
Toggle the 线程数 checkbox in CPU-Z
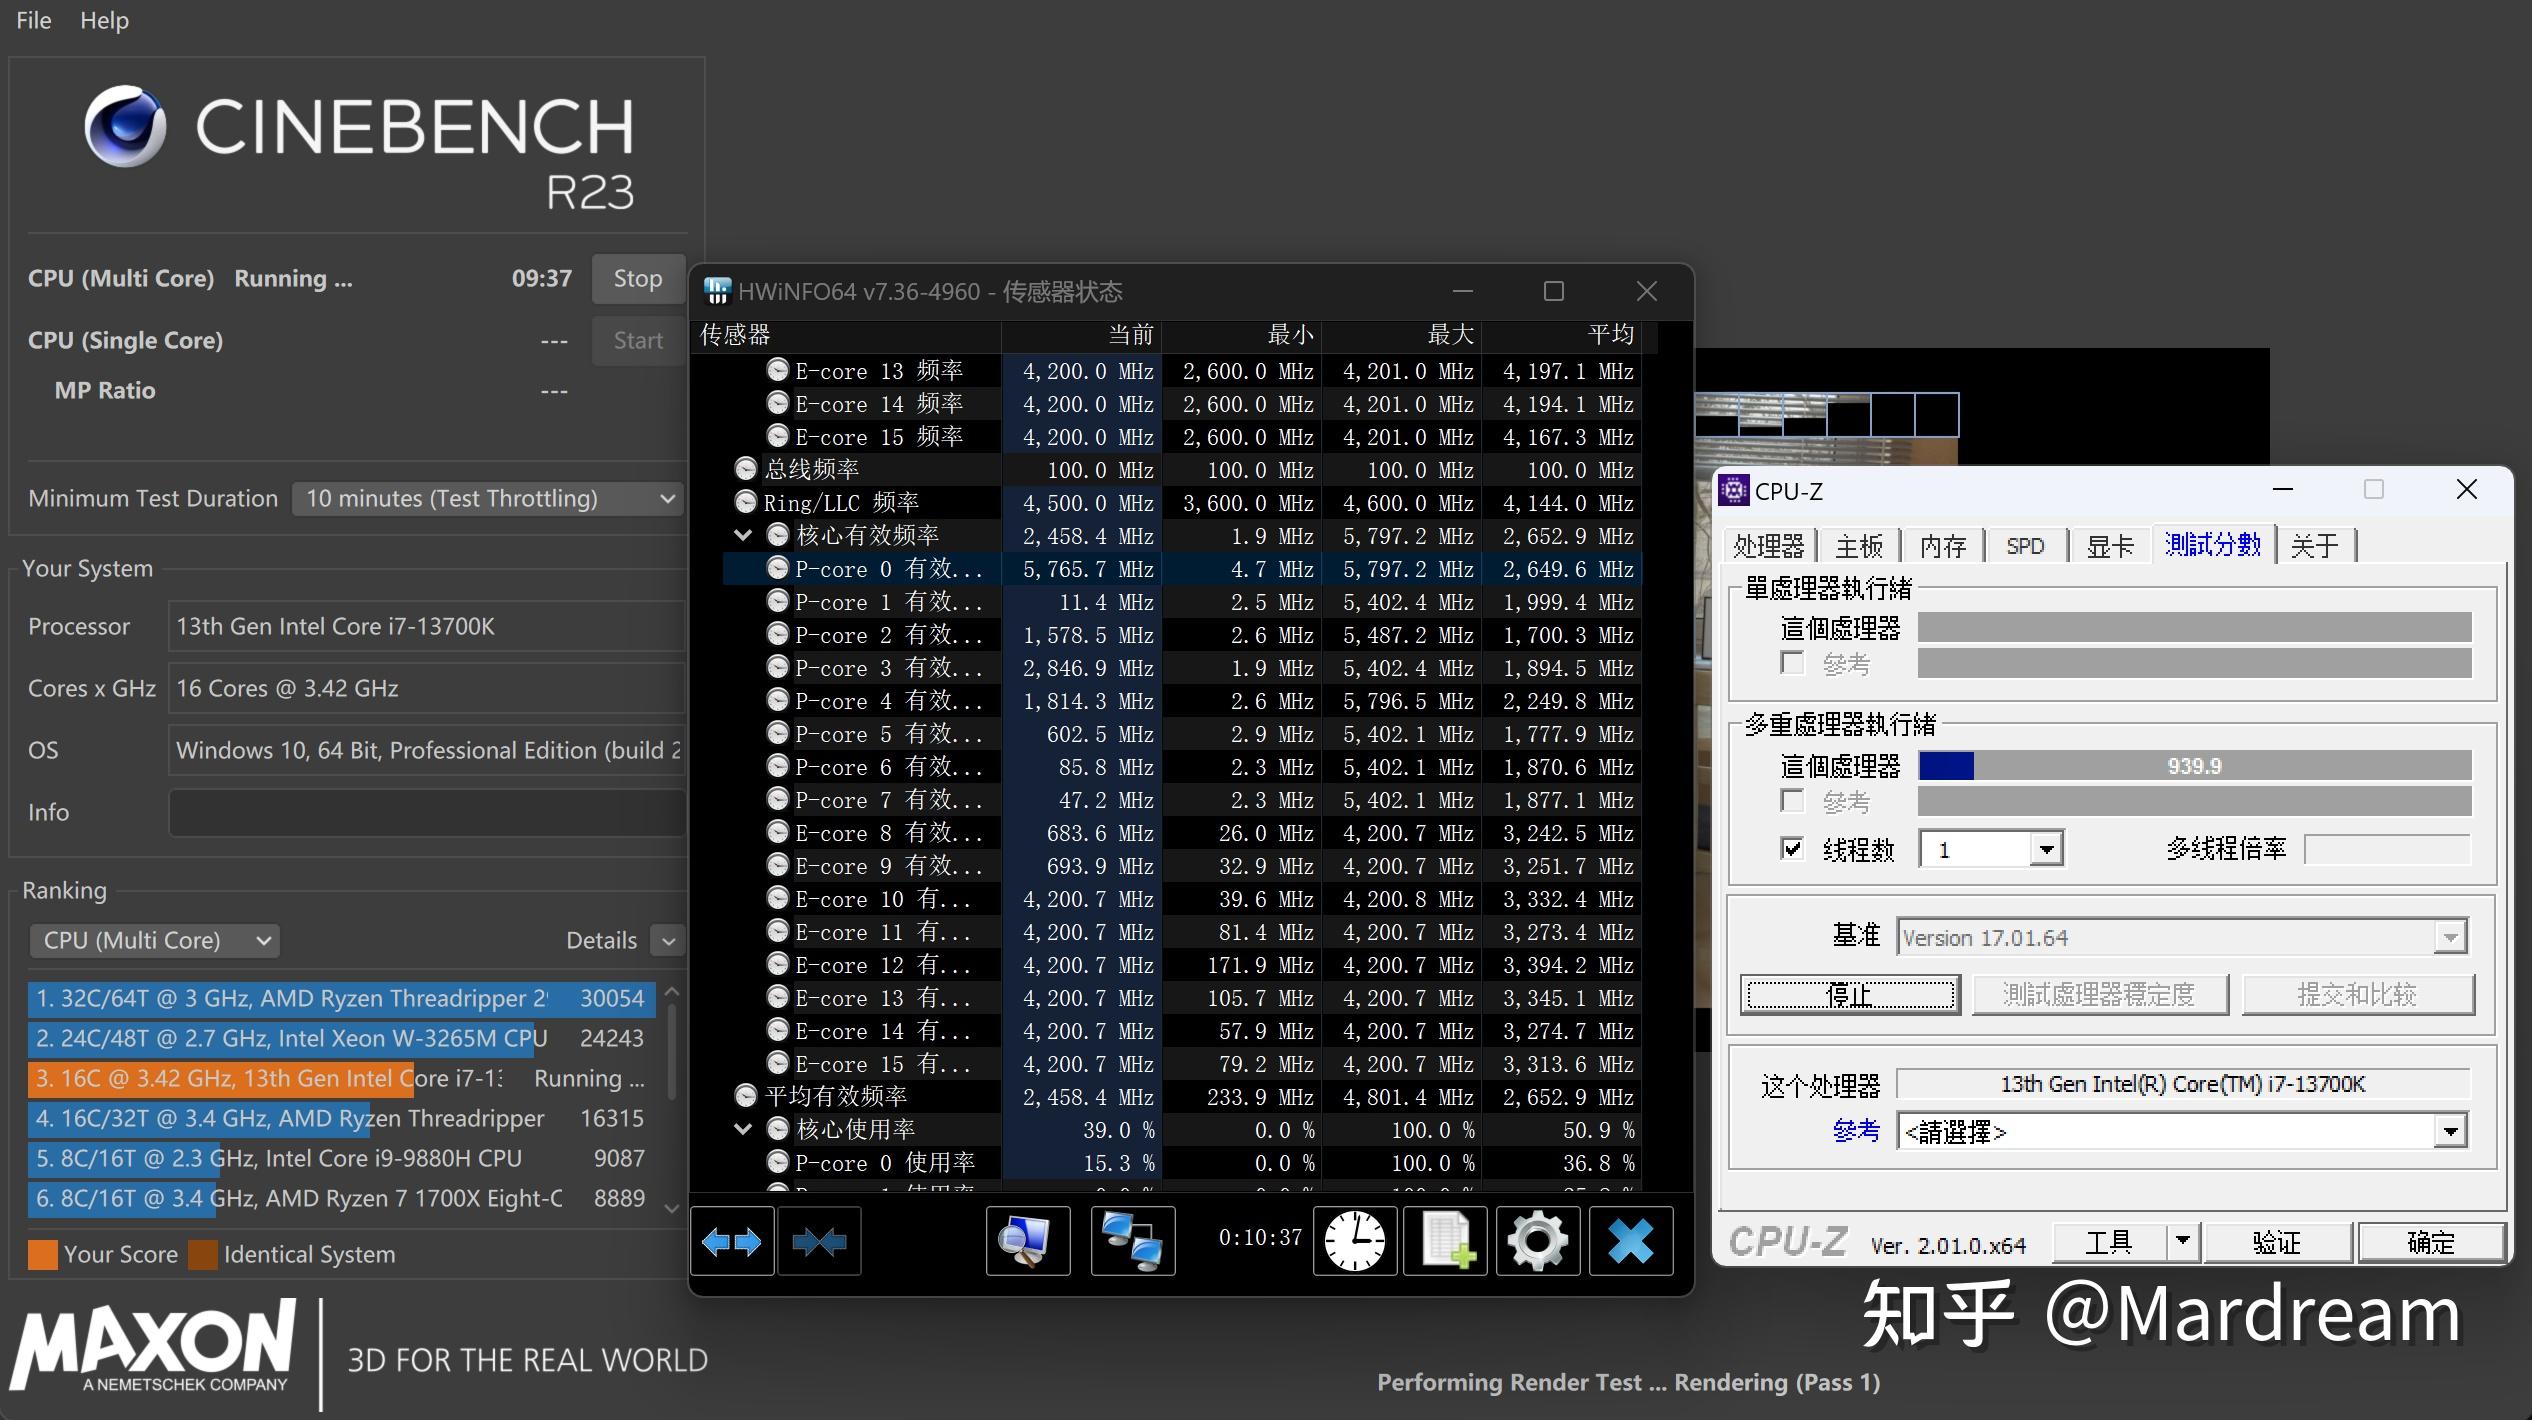[x=1791, y=848]
